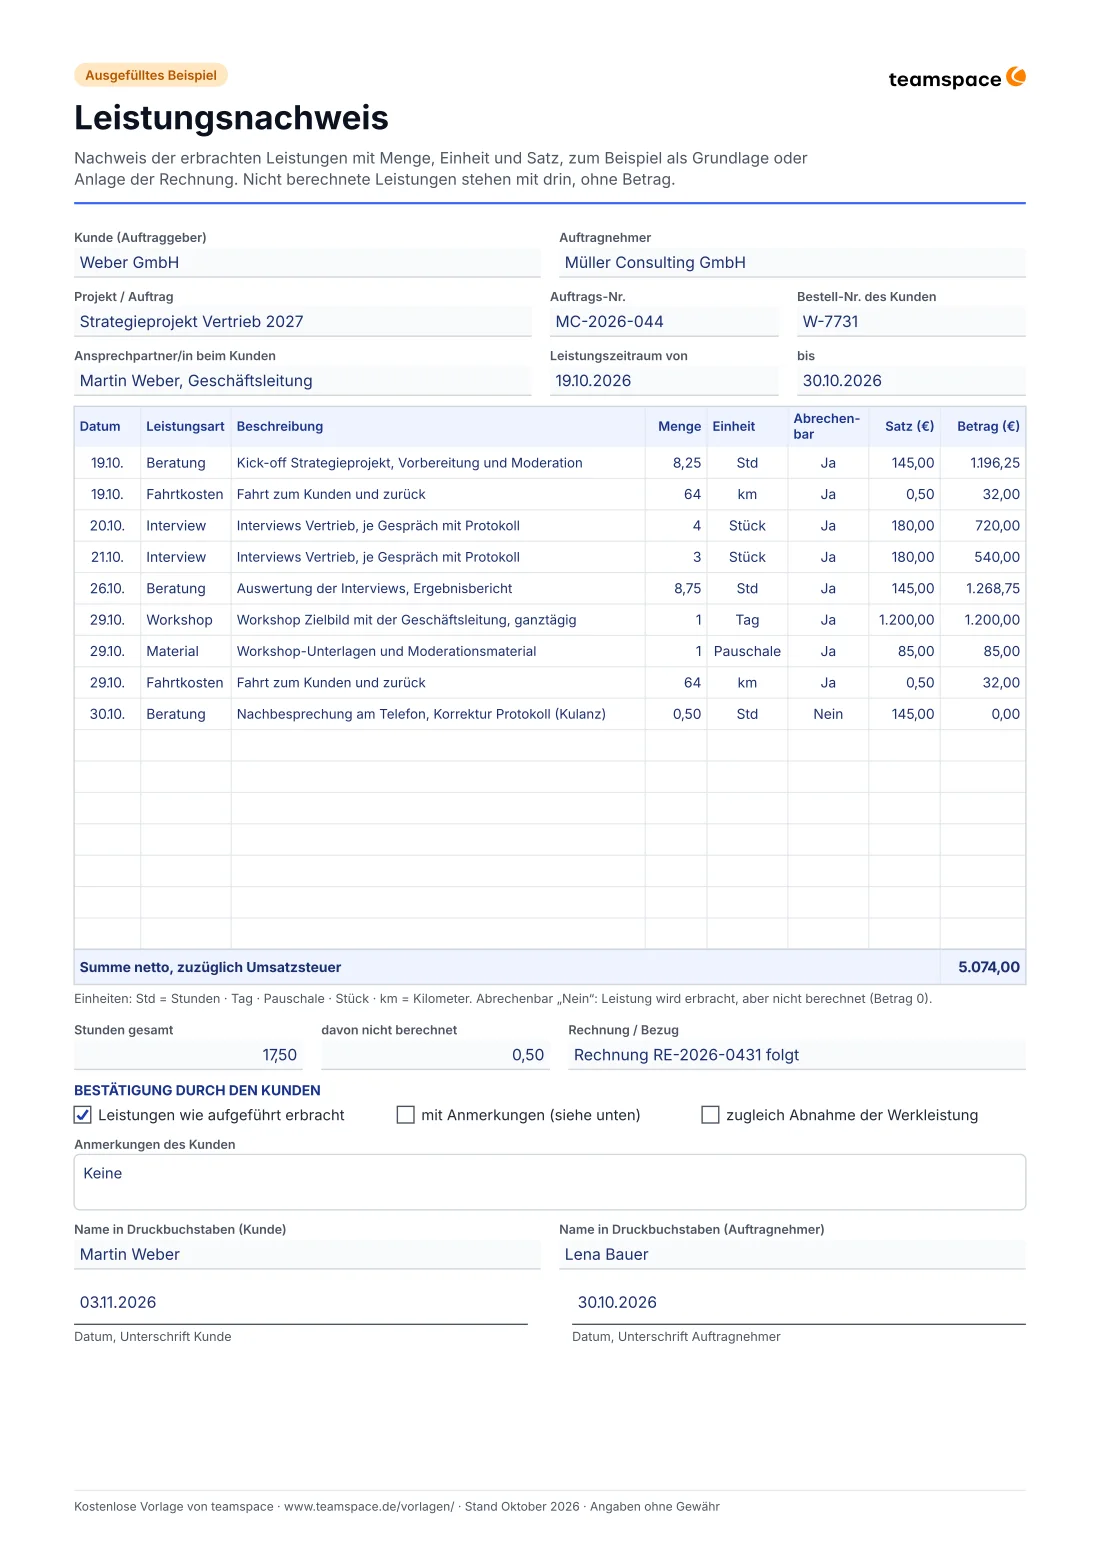
Task: Uncheck "Leistungen wie aufgeführt erbracht" checkbox
Action: 83,1115
